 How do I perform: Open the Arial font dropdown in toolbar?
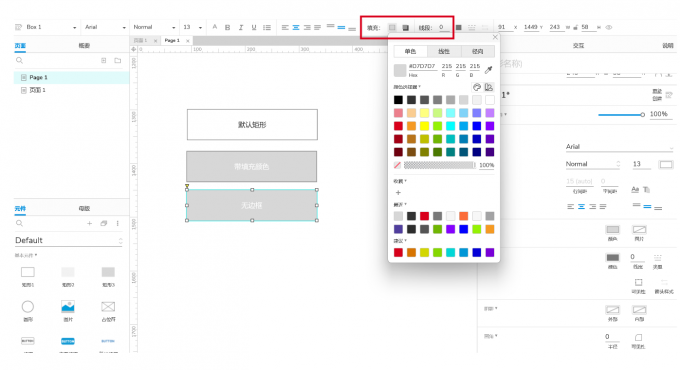tap(105, 27)
